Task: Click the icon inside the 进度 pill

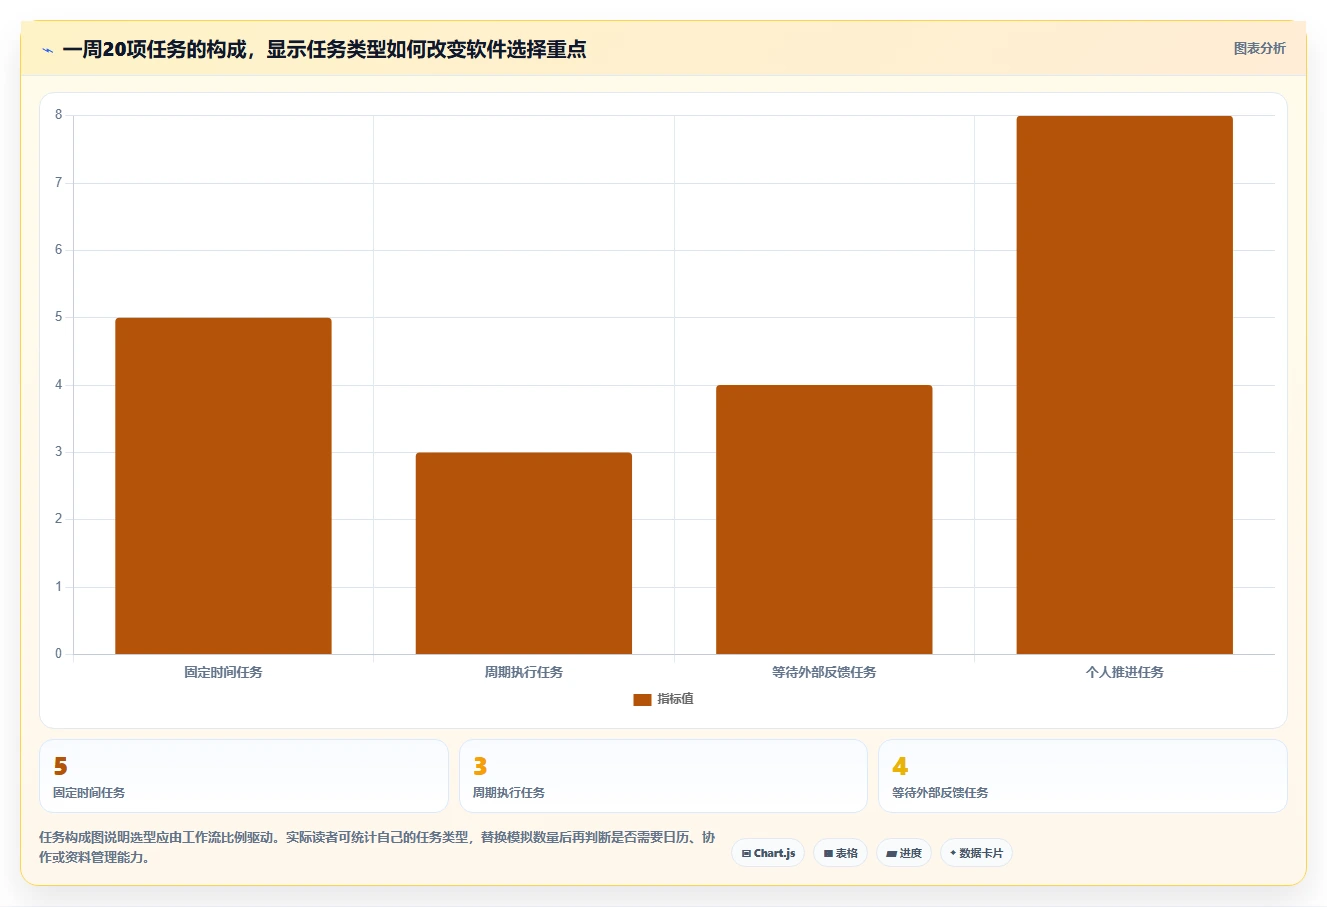Action: click(891, 854)
